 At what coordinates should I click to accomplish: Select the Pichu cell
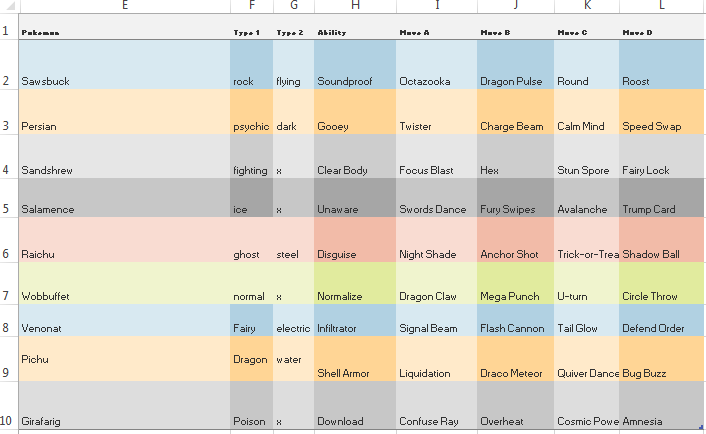[x=125, y=359]
